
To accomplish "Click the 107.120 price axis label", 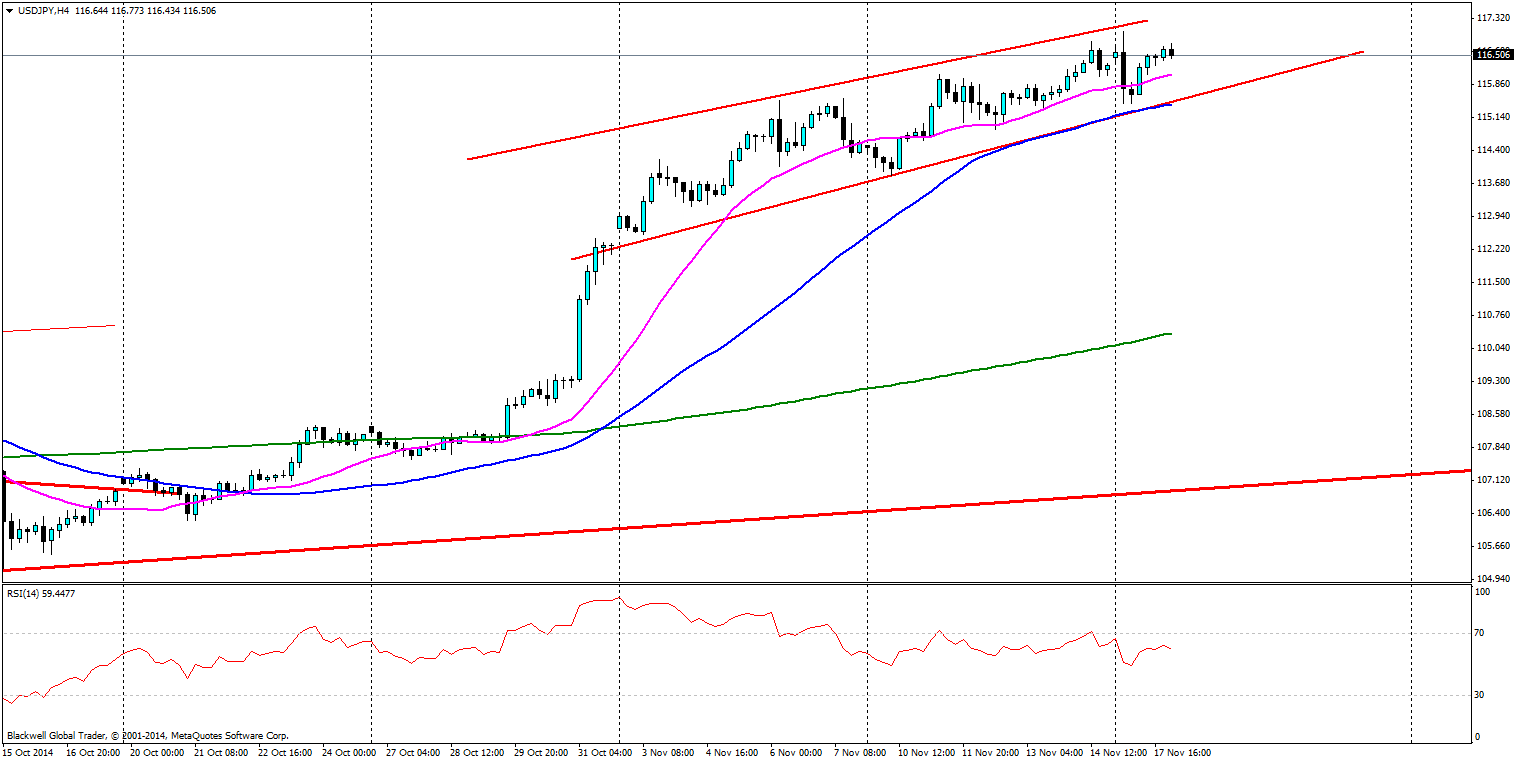I will (1493, 480).
